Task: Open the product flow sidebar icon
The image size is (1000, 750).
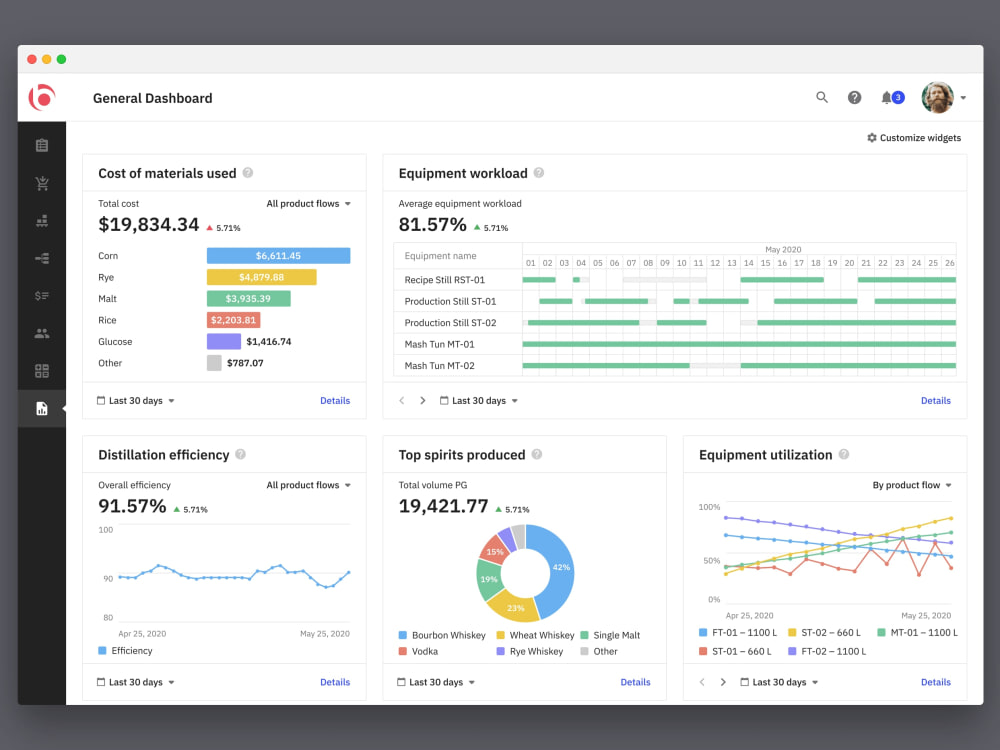Action: 42,258
